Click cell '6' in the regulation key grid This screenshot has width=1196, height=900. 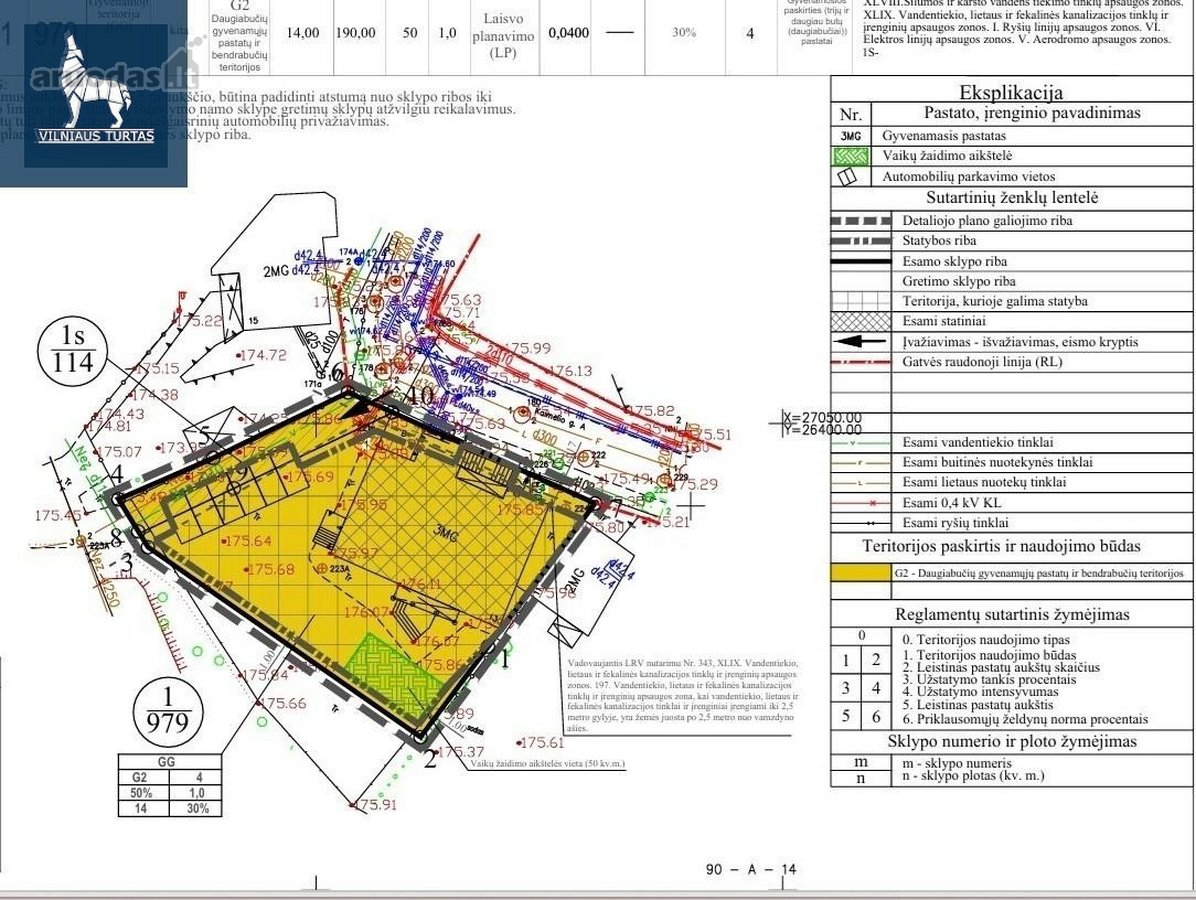click(x=876, y=716)
